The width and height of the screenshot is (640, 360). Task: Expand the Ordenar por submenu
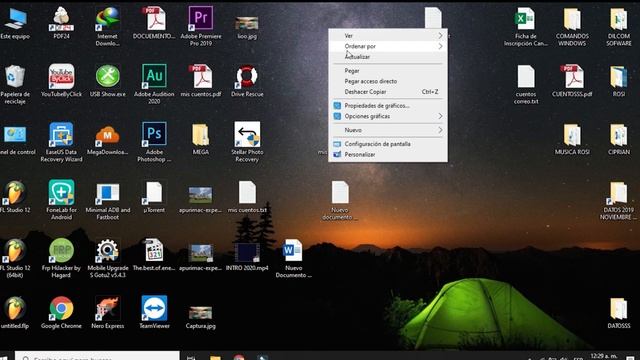click(x=388, y=47)
